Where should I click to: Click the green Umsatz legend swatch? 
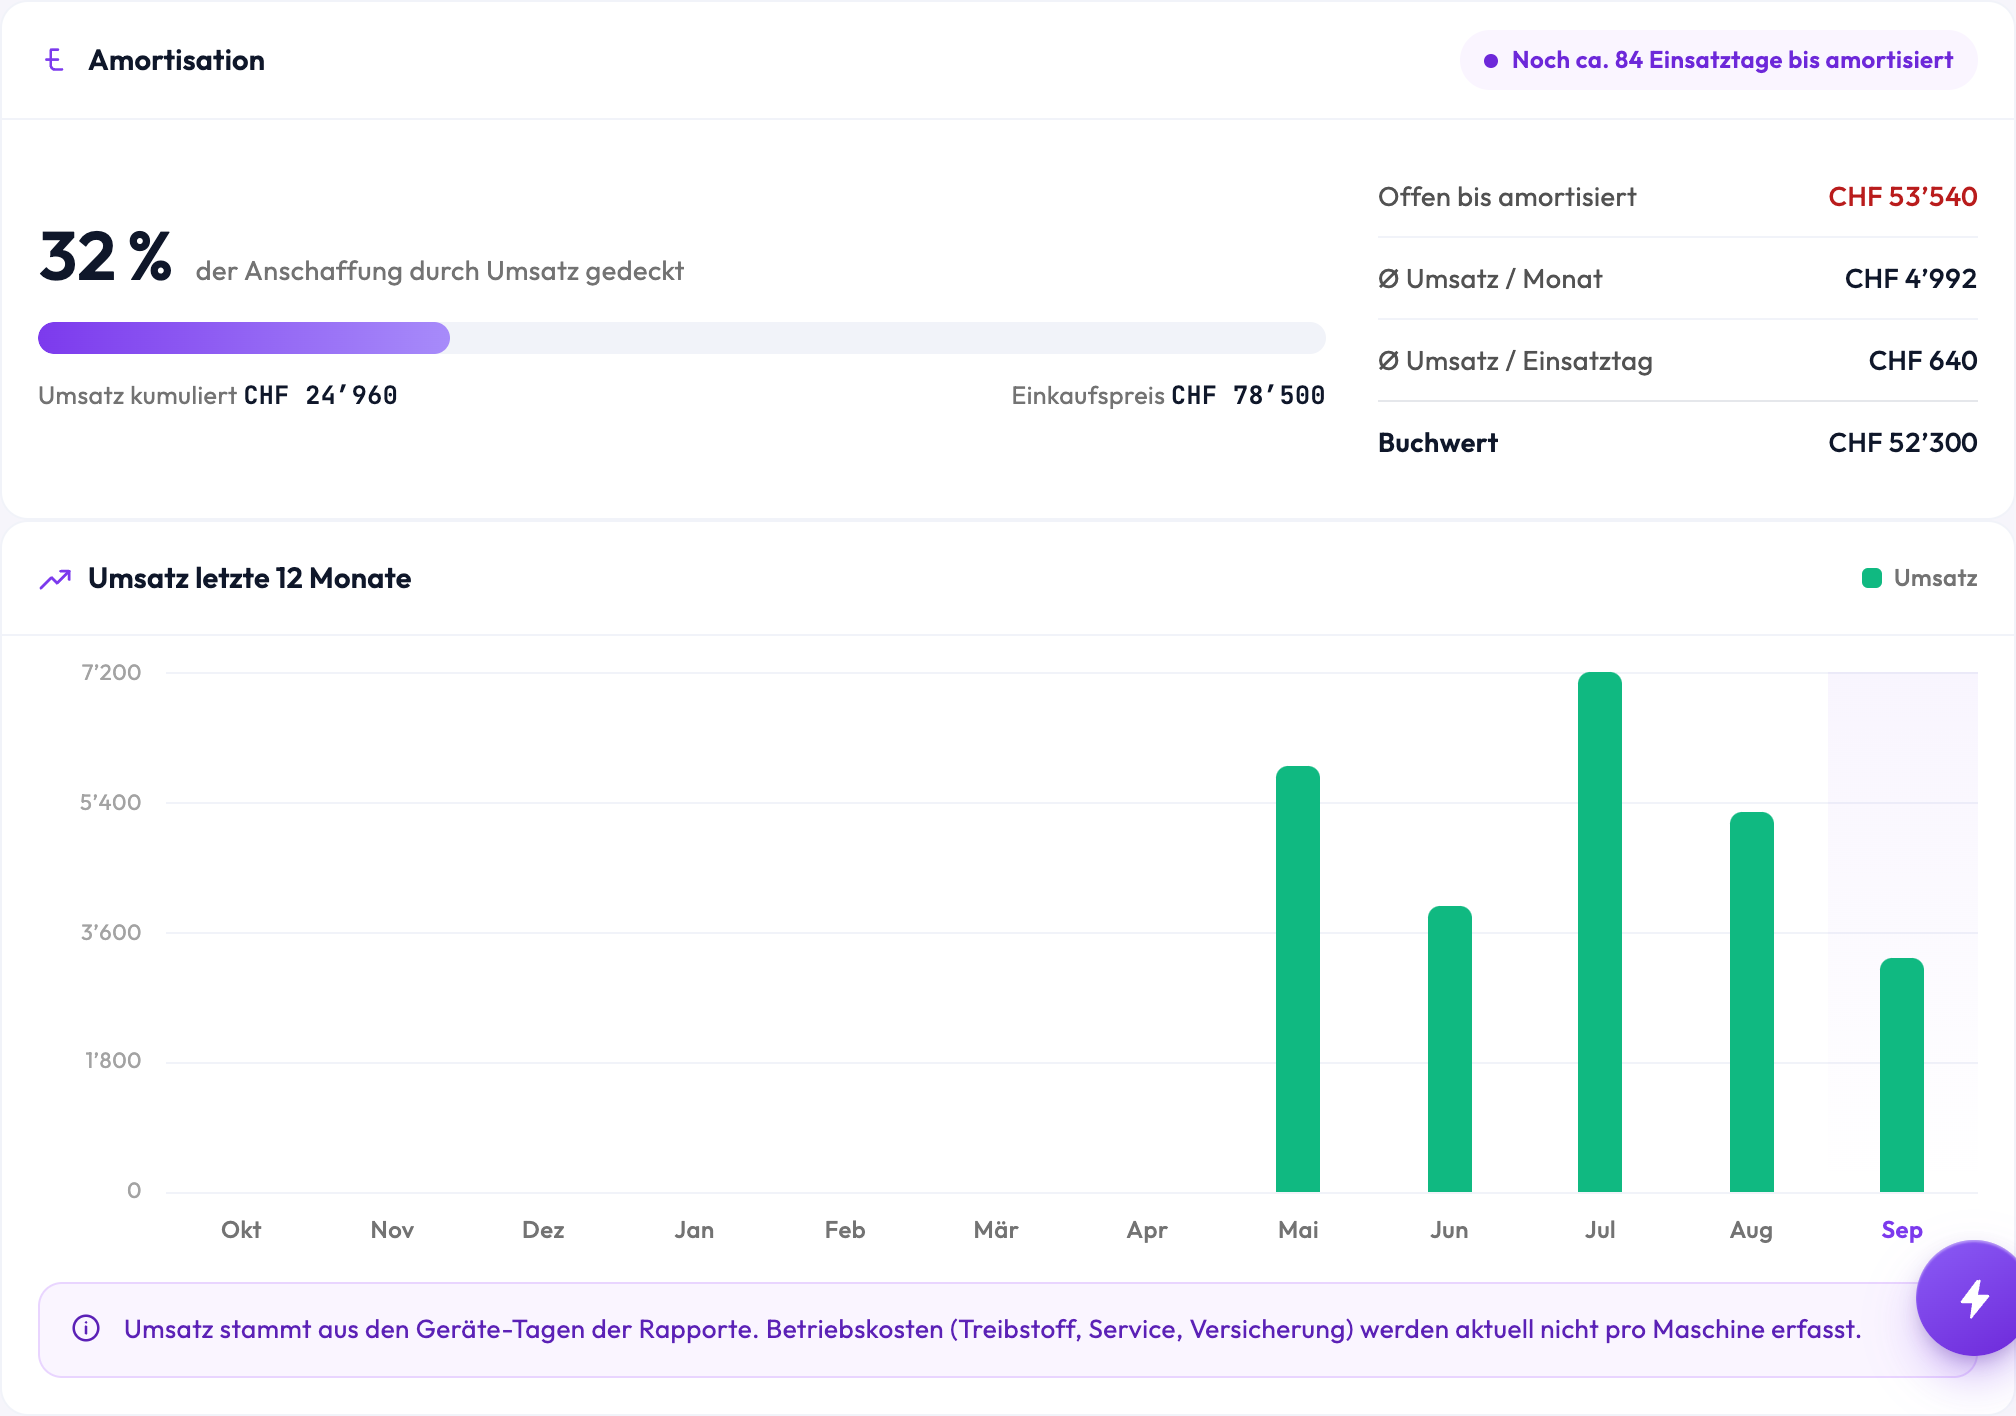click(1872, 578)
